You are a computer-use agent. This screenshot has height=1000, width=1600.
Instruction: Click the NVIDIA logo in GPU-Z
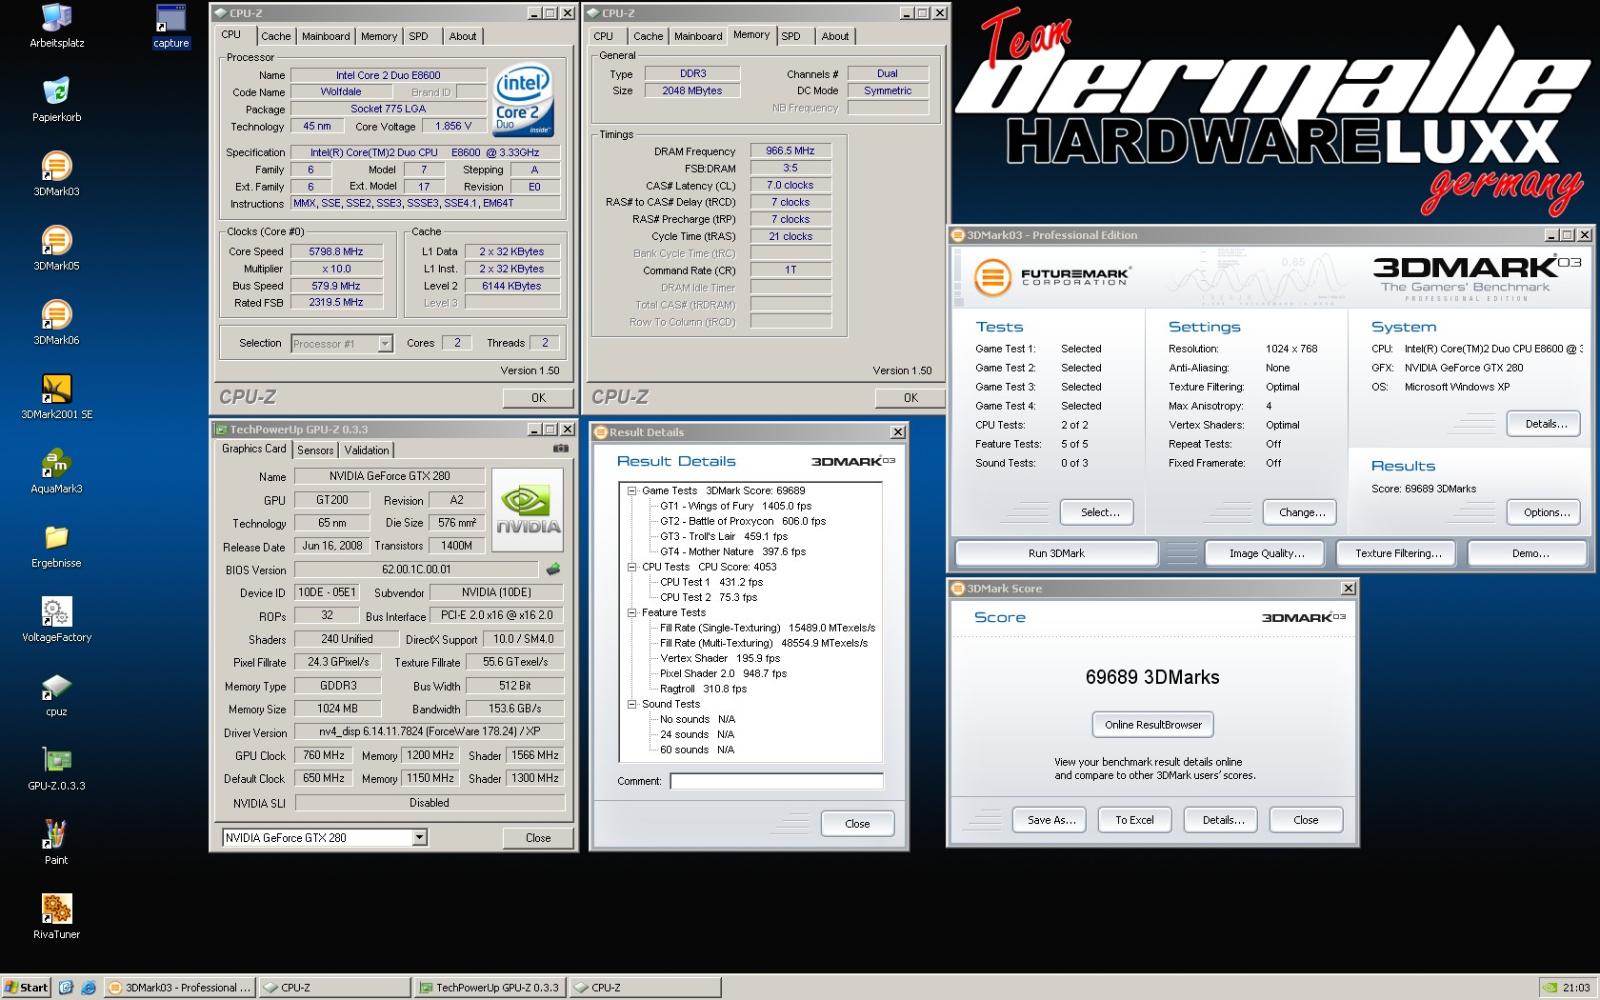tap(528, 509)
